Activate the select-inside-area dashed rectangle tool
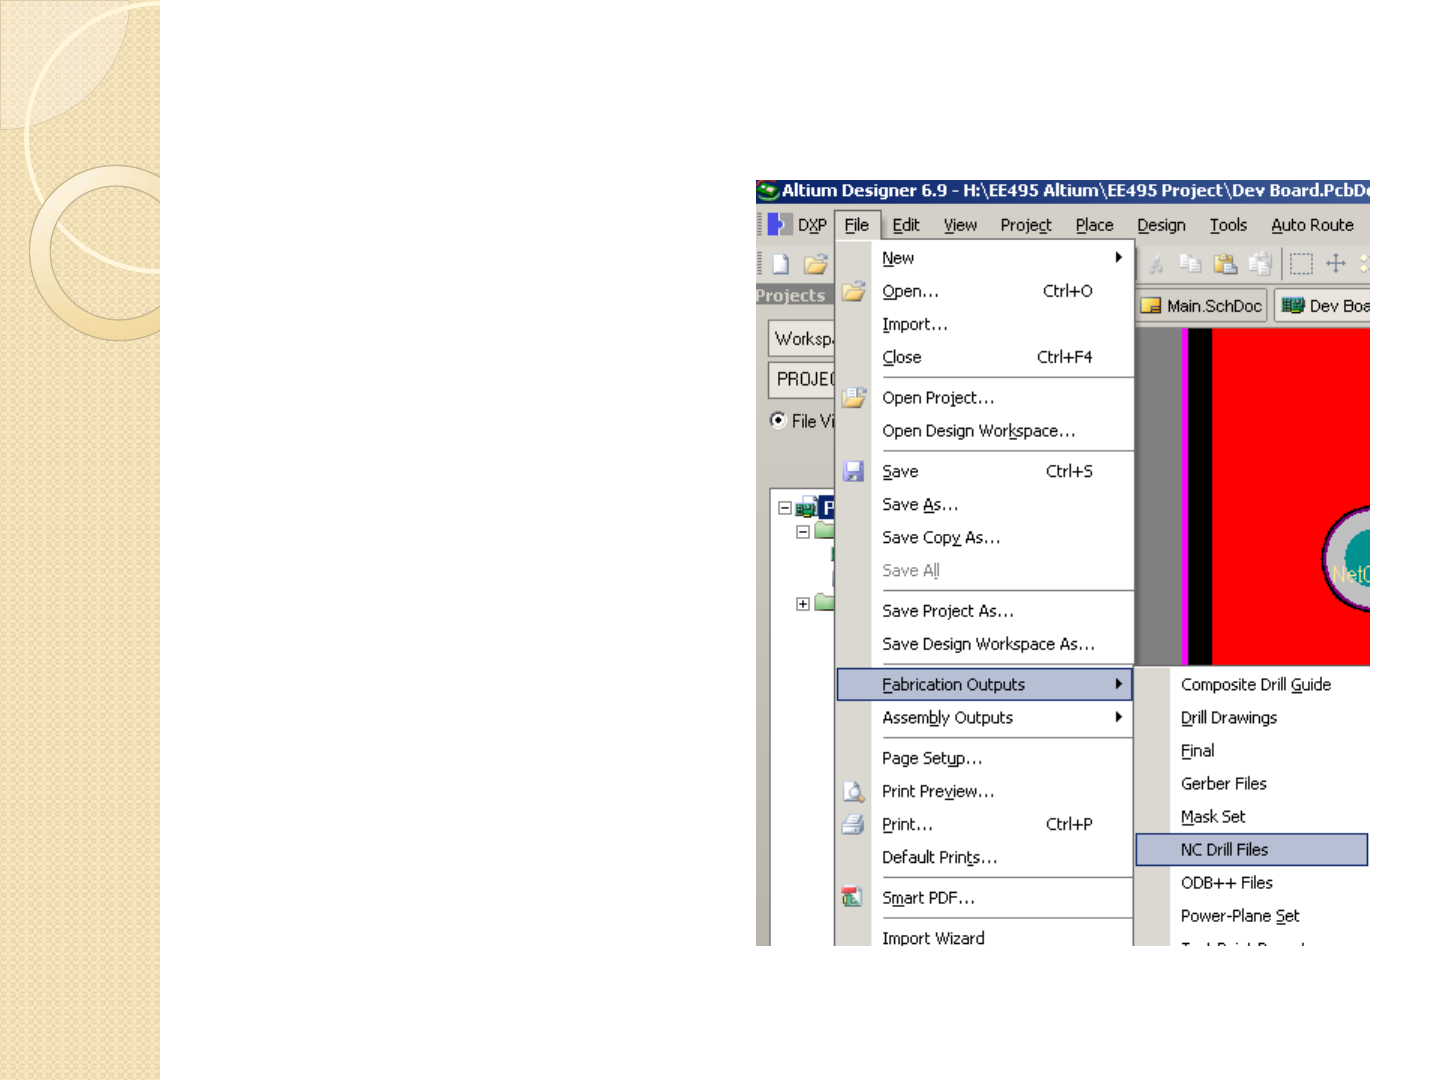 (x=1301, y=264)
